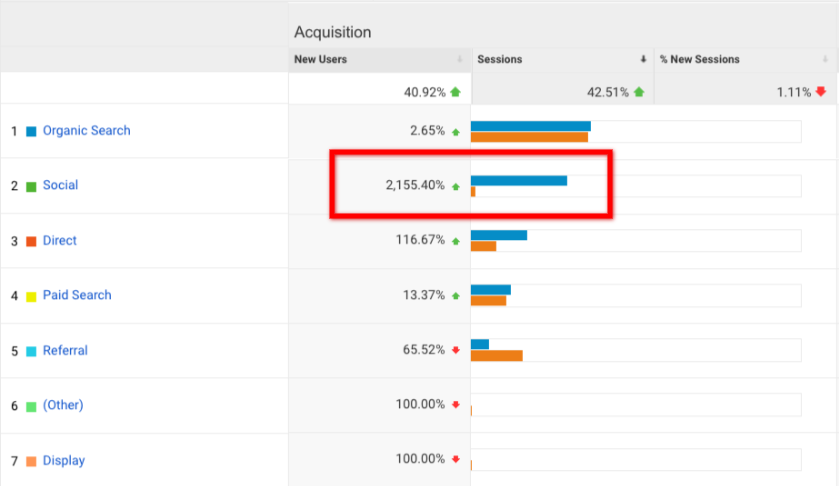The image size is (839, 486).
Task: Click the green arrow next to 2,155.40%
Action: click(x=456, y=186)
